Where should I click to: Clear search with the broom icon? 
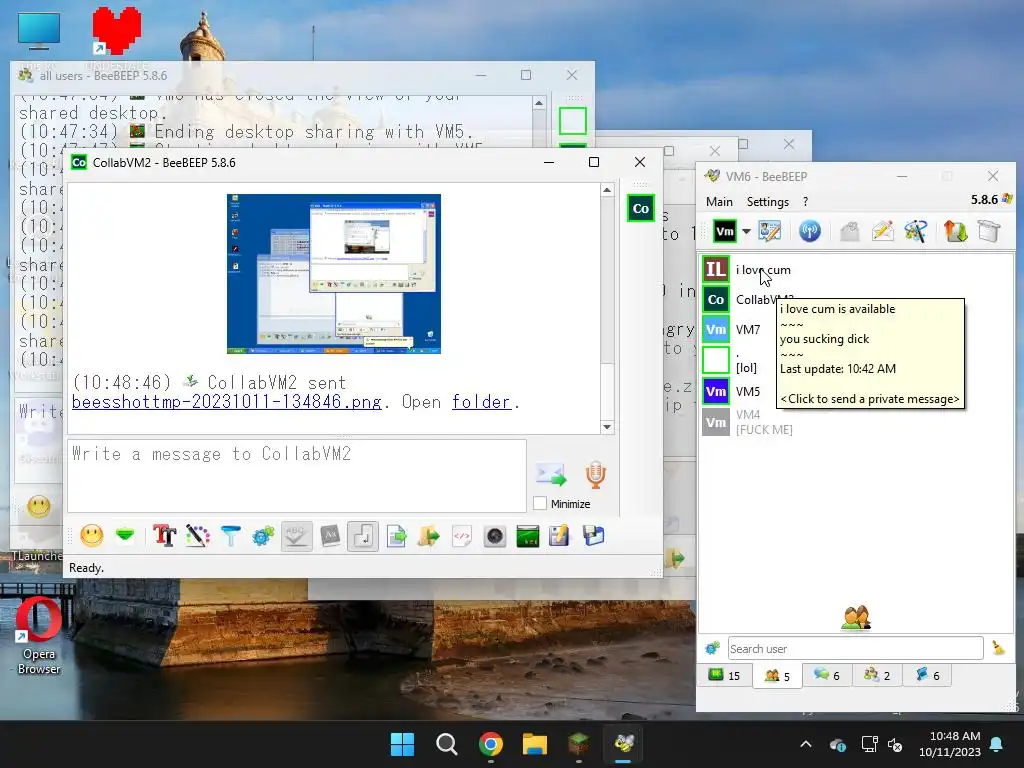pos(998,648)
